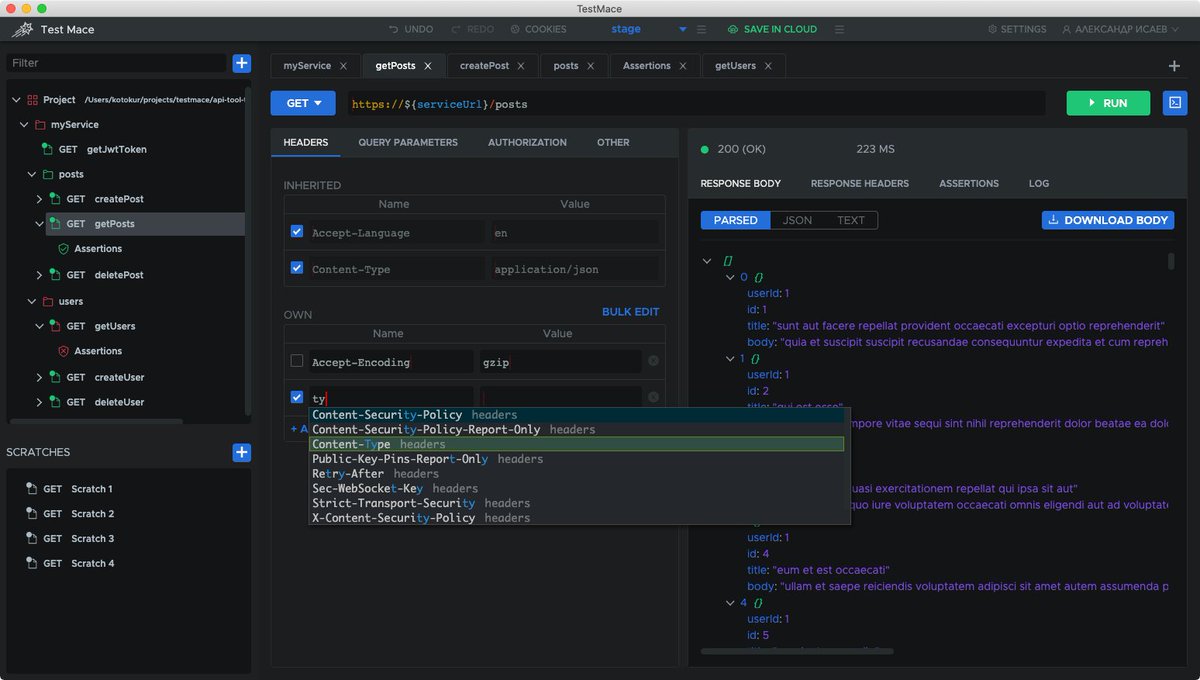This screenshot has width=1200, height=680.
Task: Open the OTHER request tab
Action: pyautogui.click(x=613, y=142)
